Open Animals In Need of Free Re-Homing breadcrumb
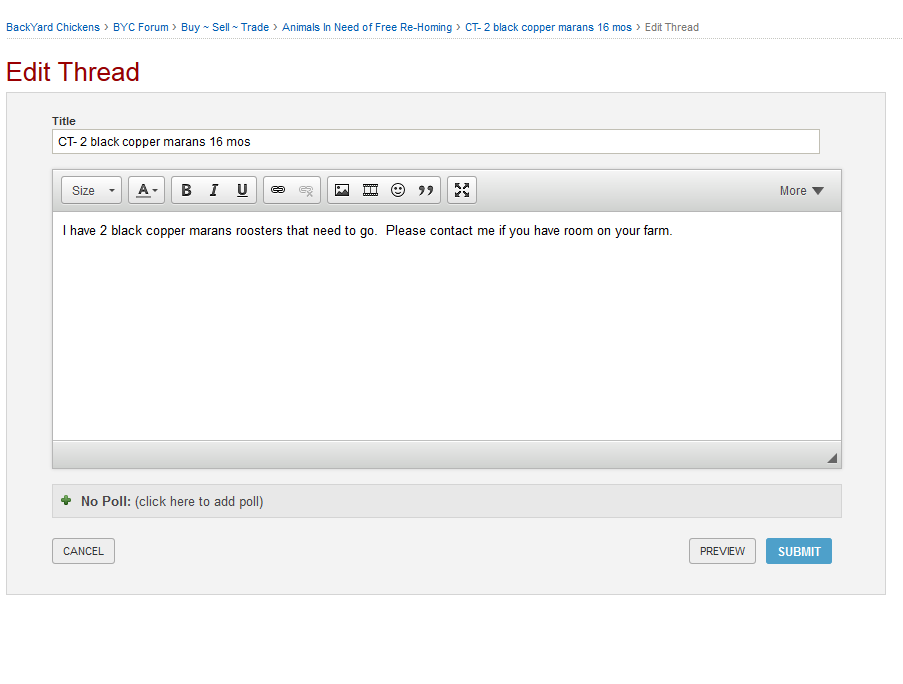903x684 pixels. click(367, 27)
